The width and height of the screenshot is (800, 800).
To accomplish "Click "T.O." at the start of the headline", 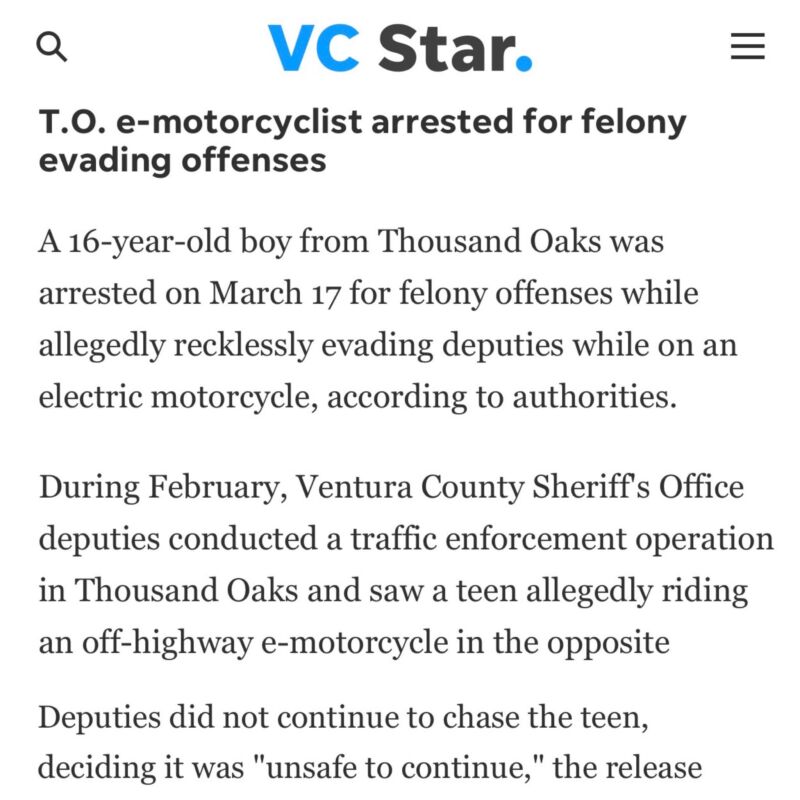I will (72, 121).
